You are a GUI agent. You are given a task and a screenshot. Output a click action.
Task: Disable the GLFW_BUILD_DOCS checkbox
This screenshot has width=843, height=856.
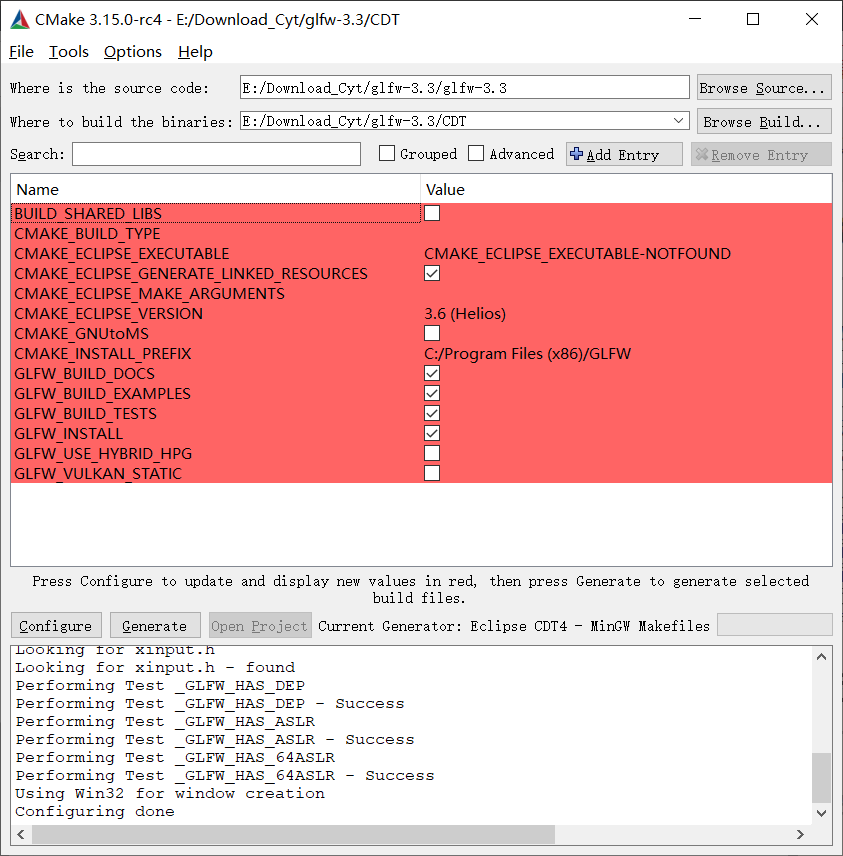click(x=431, y=373)
